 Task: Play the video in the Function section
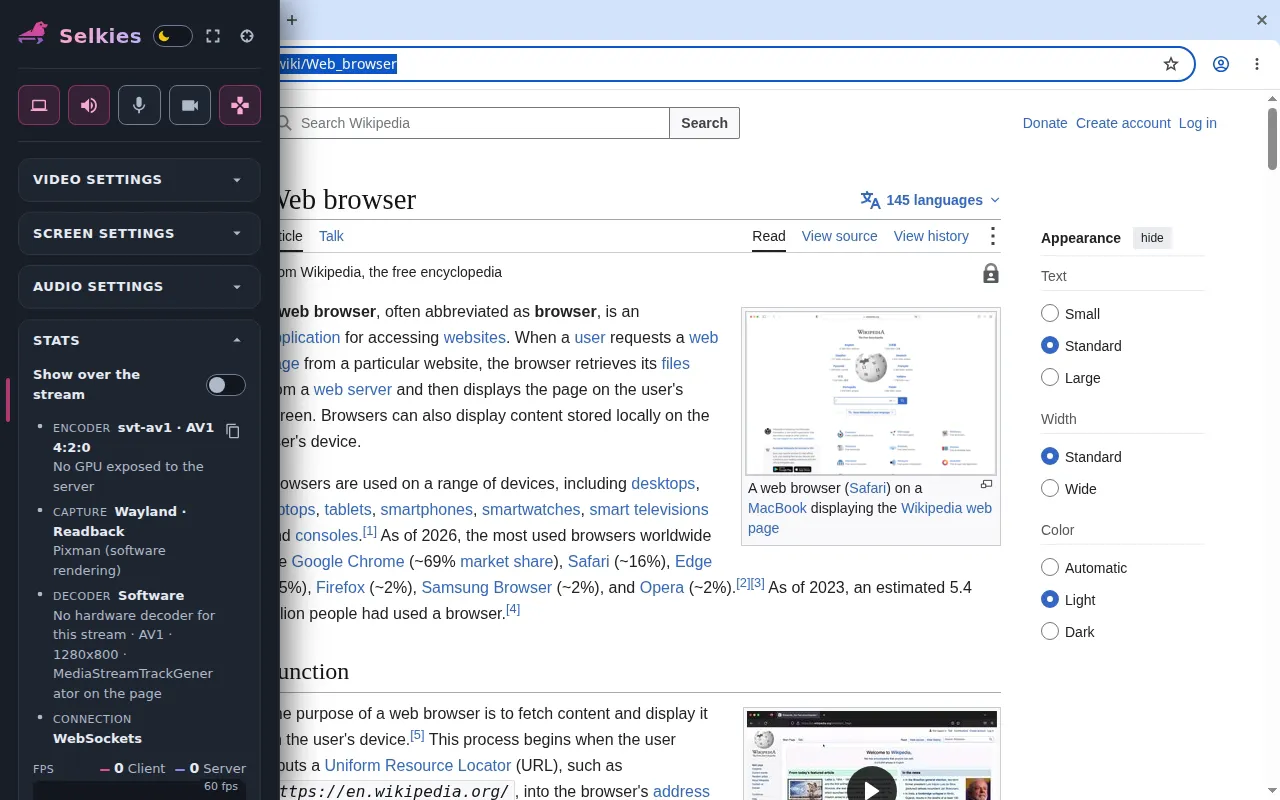pyautogui.click(x=872, y=789)
